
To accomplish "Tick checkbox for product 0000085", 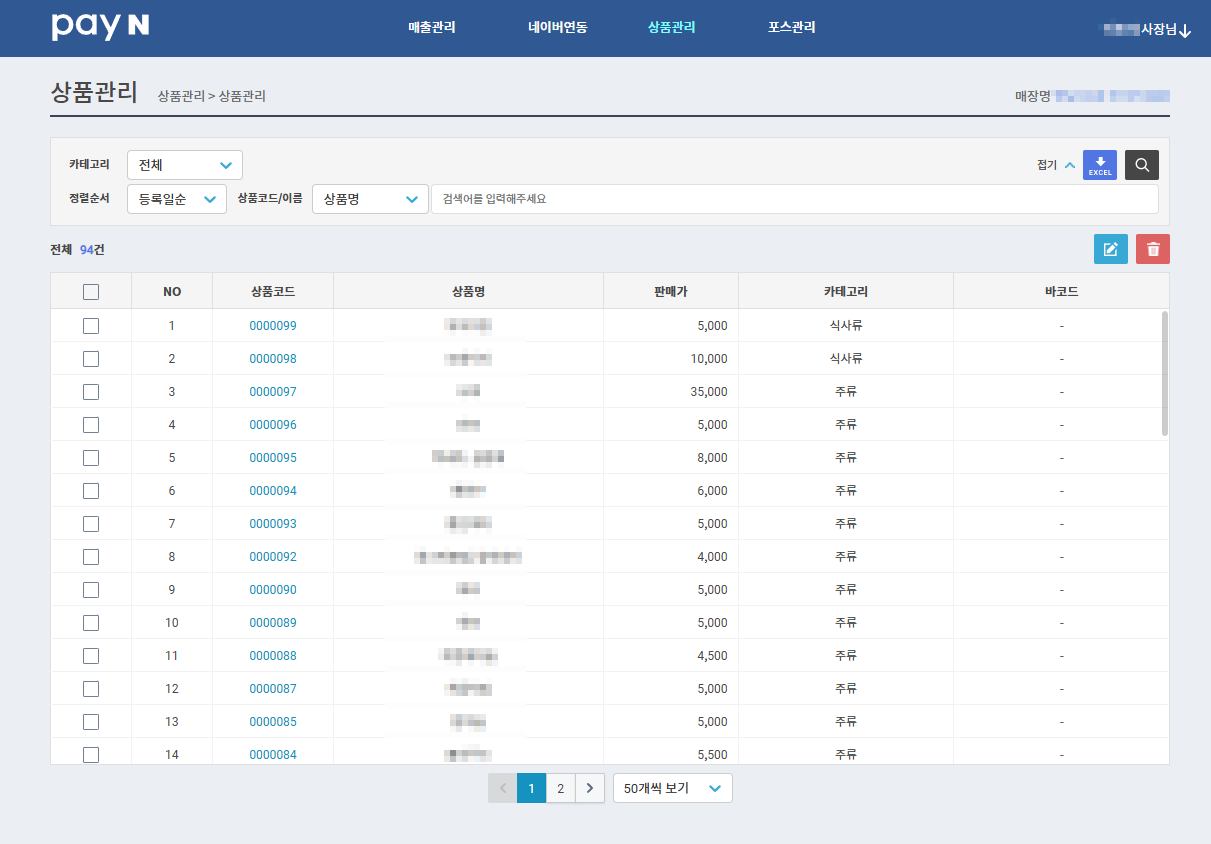I will pos(91,721).
